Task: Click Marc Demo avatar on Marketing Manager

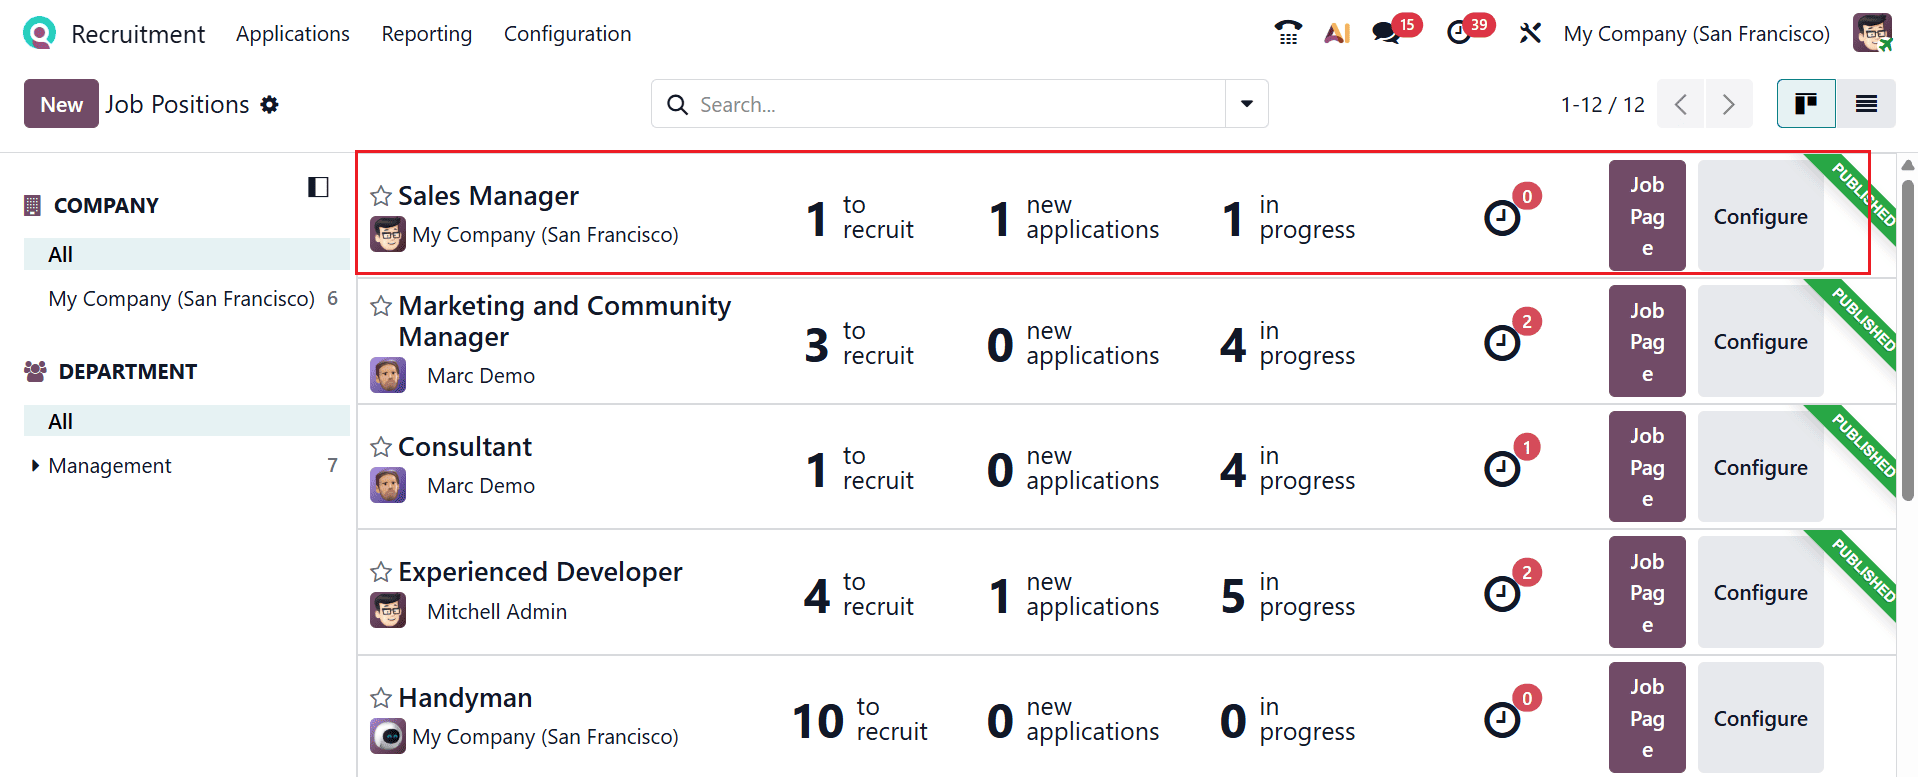Action: click(x=388, y=376)
